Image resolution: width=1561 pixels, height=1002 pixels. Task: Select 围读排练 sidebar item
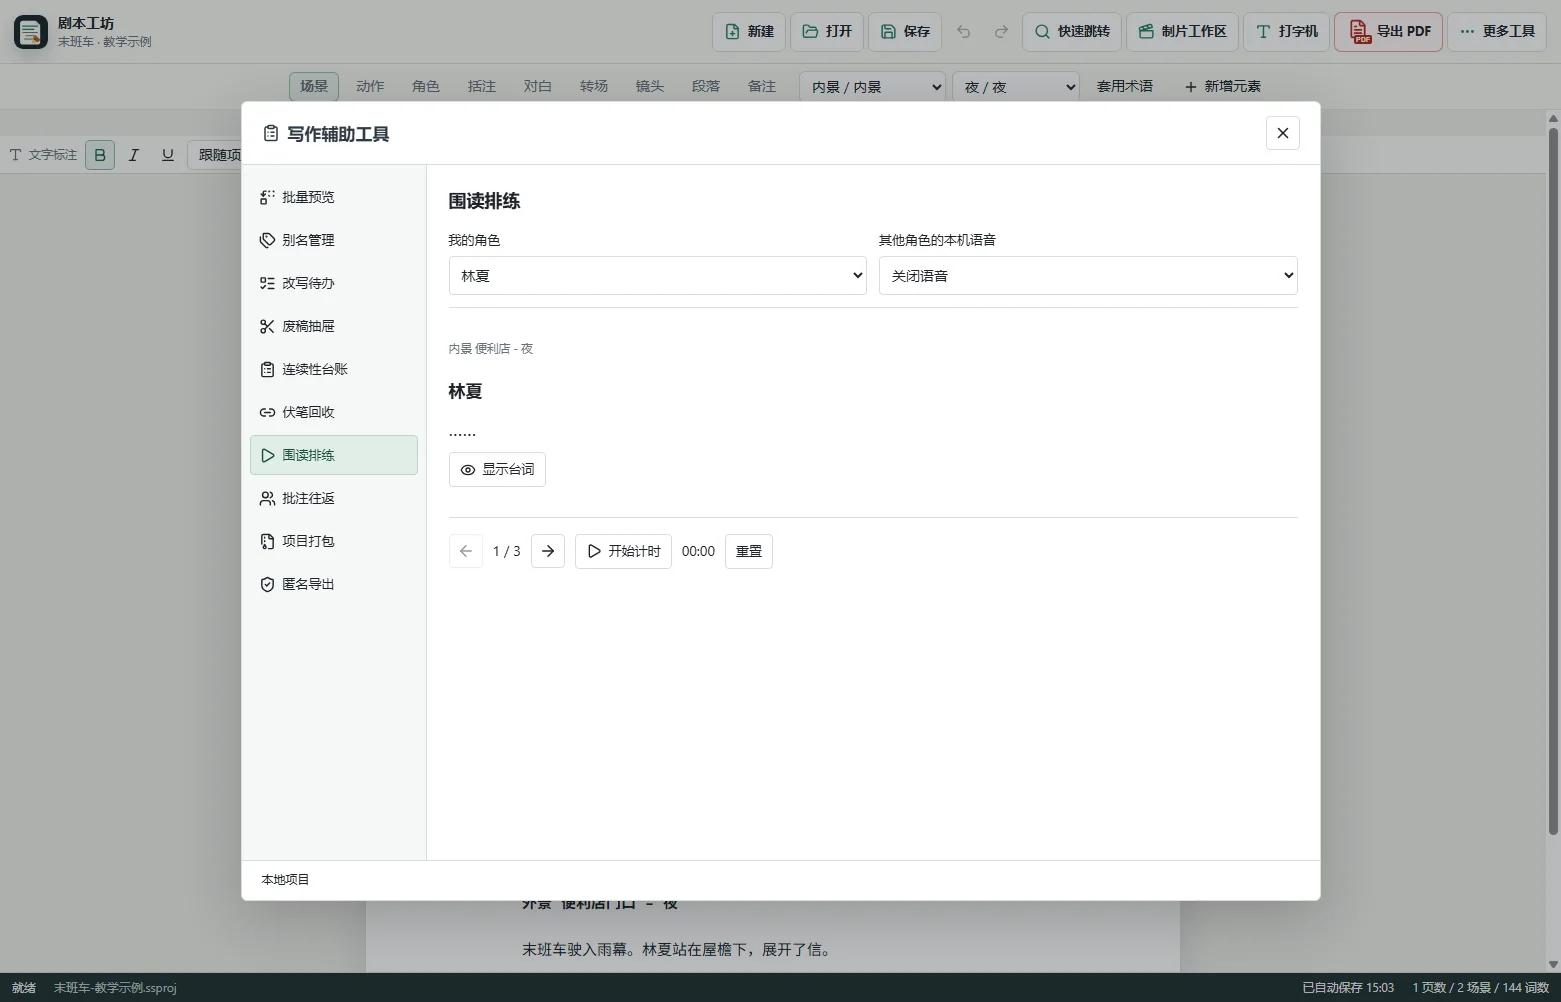coord(333,455)
